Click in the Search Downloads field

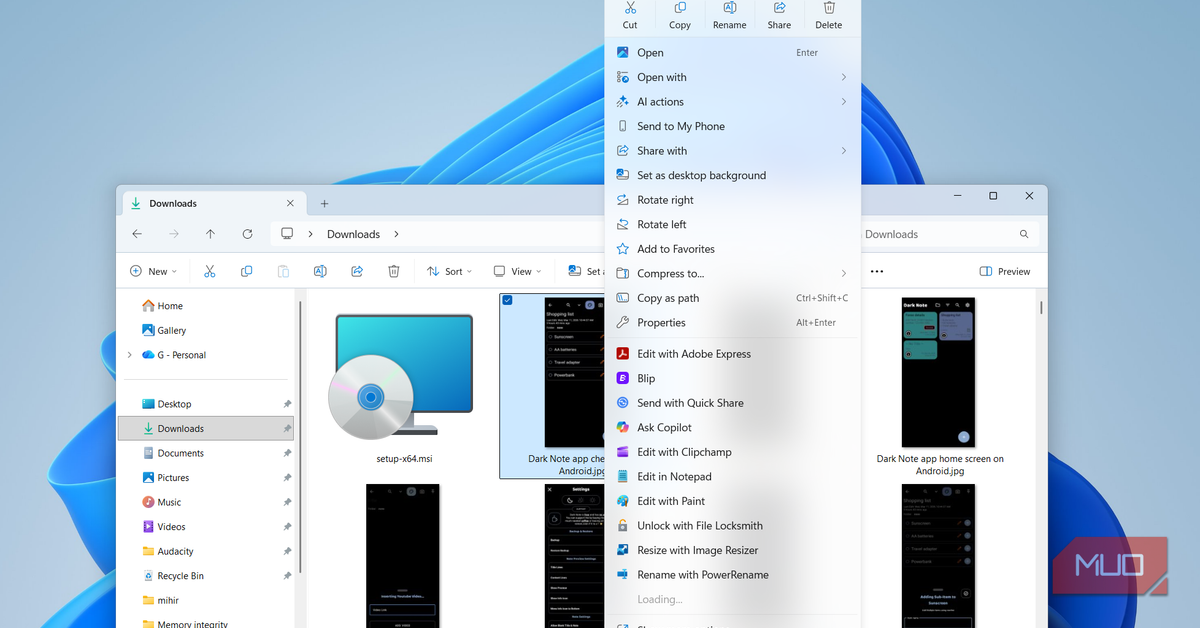pos(949,234)
